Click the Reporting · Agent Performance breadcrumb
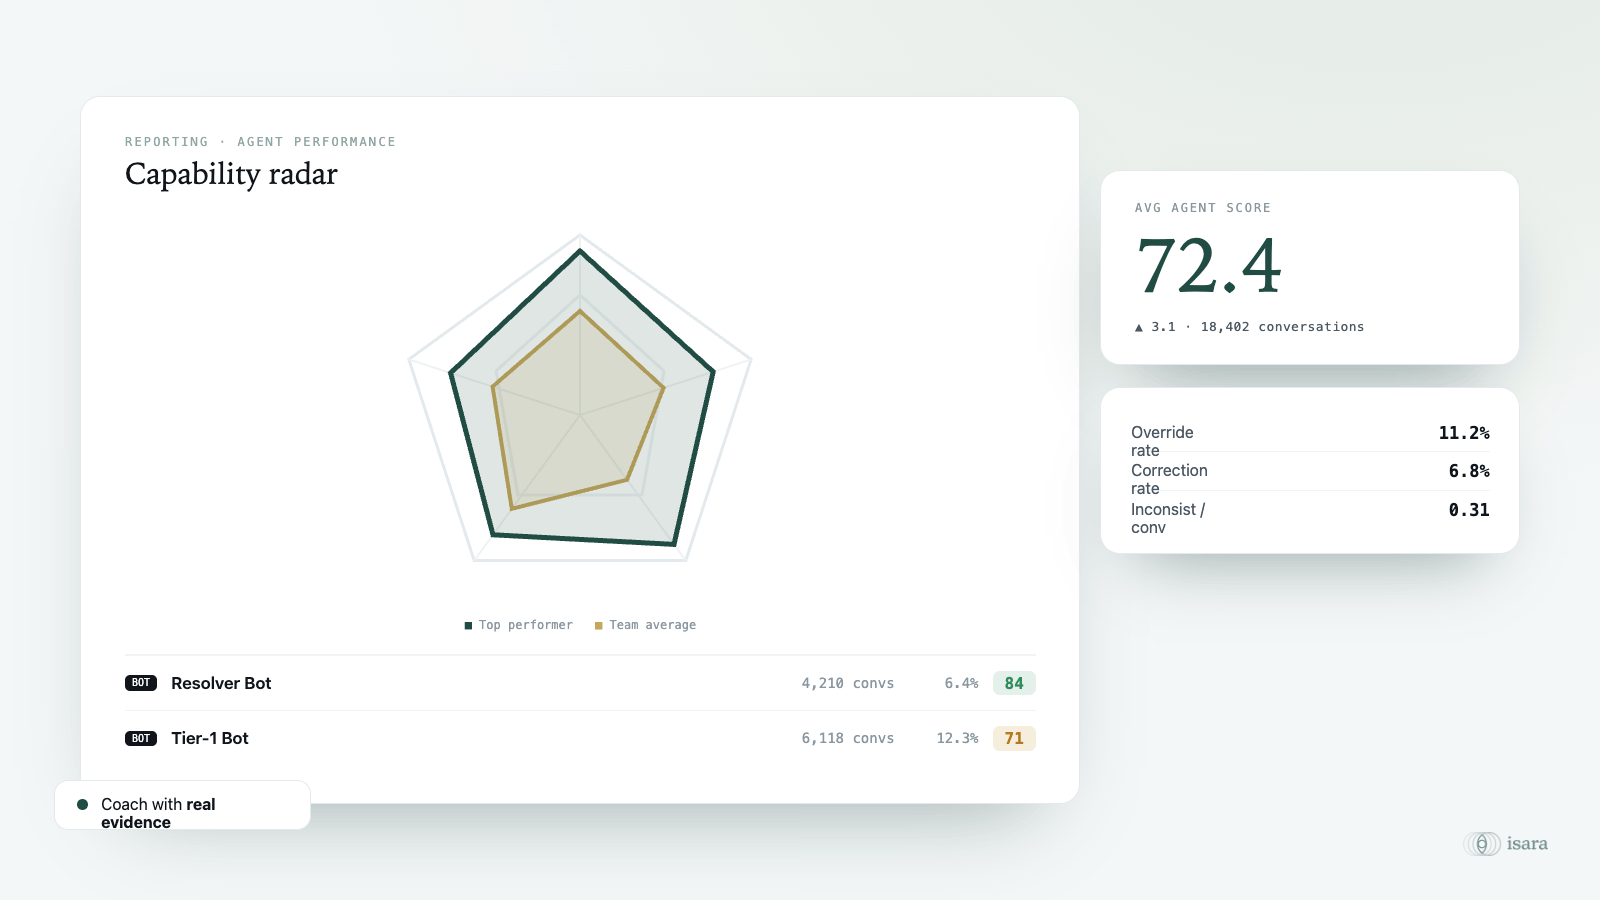The width and height of the screenshot is (1600, 900). pyautogui.click(x=260, y=142)
